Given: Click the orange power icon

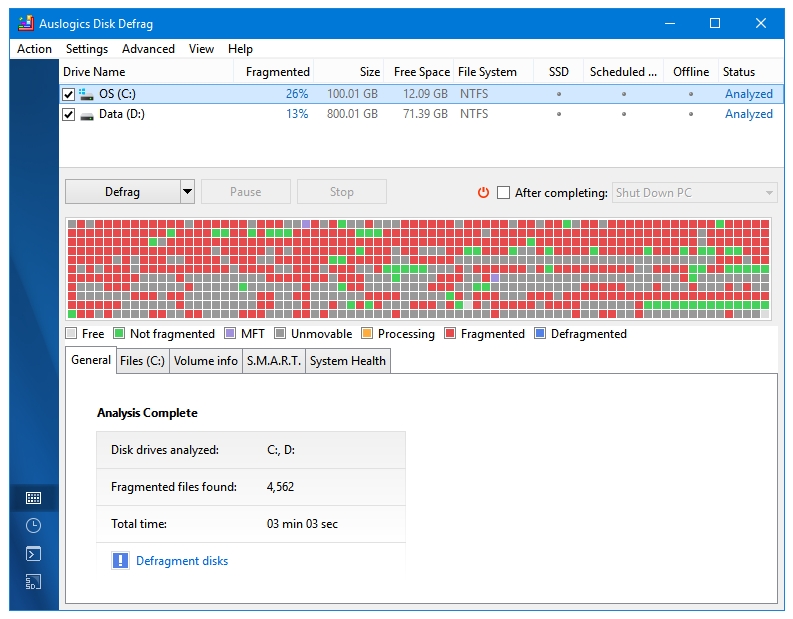Looking at the screenshot, I should click(x=483, y=193).
